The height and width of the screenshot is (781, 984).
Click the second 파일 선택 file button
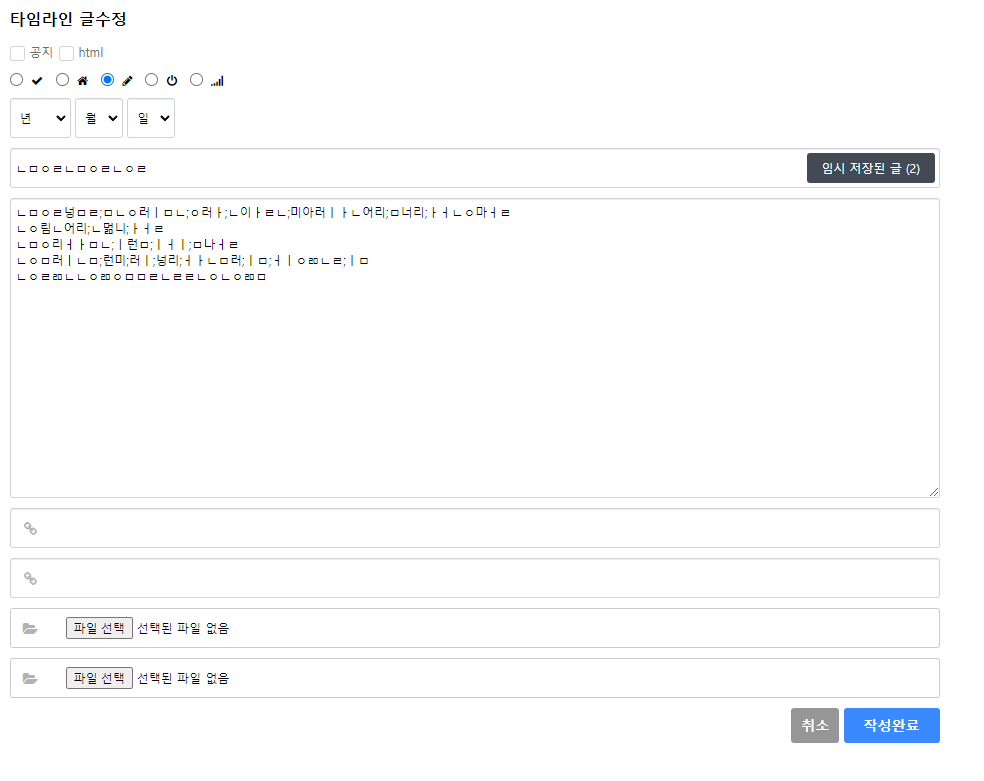99,678
